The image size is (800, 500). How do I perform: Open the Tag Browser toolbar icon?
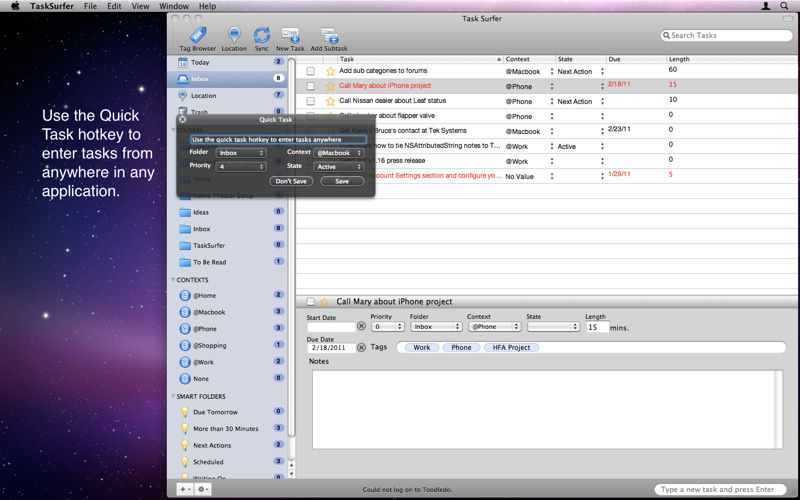197,35
